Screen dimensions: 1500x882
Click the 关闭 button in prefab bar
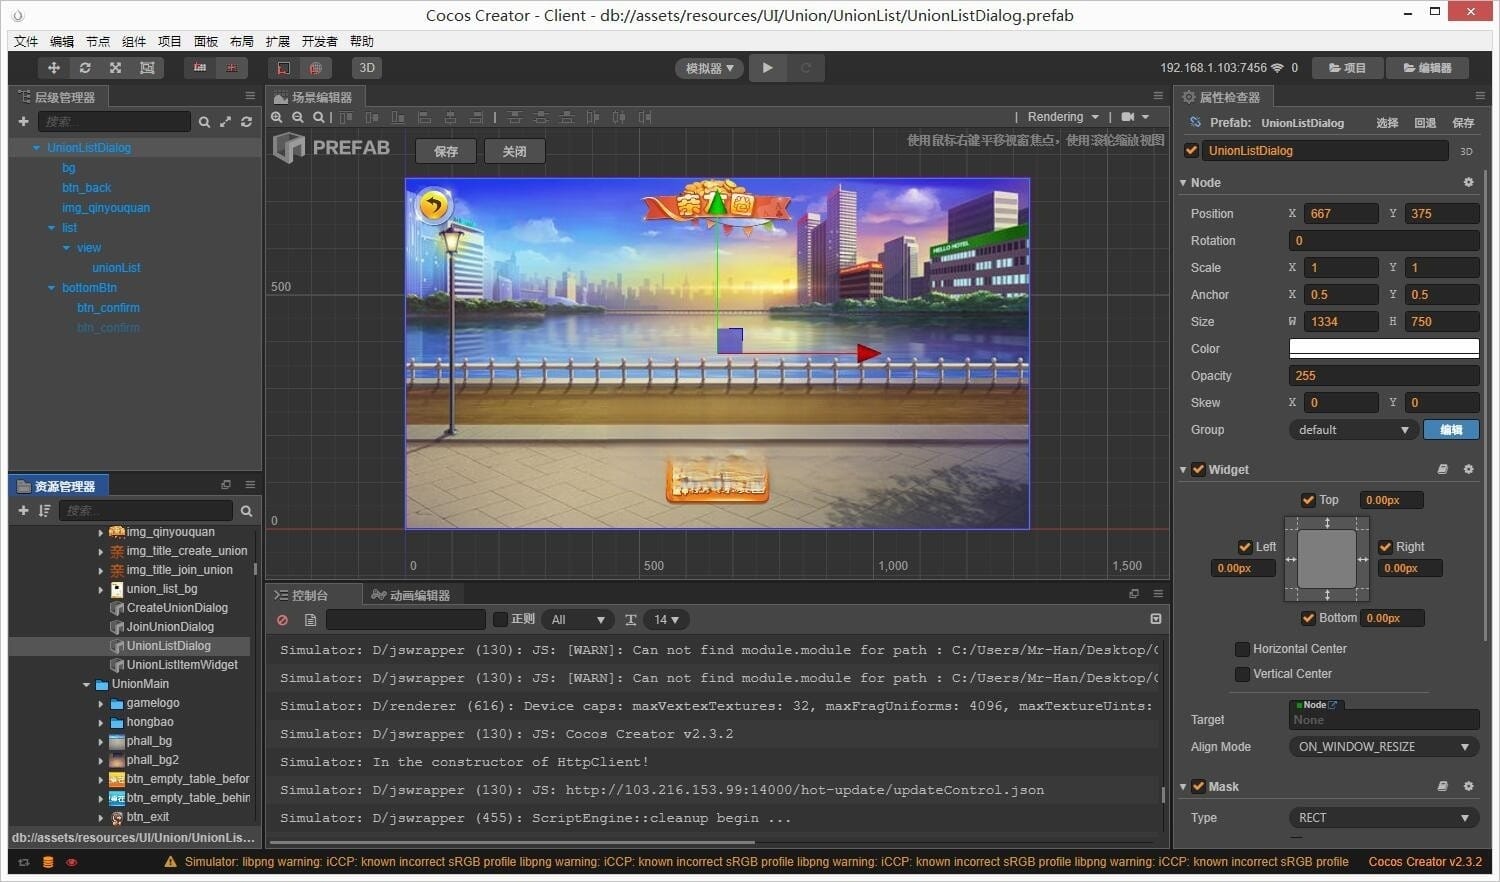point(514,151)
